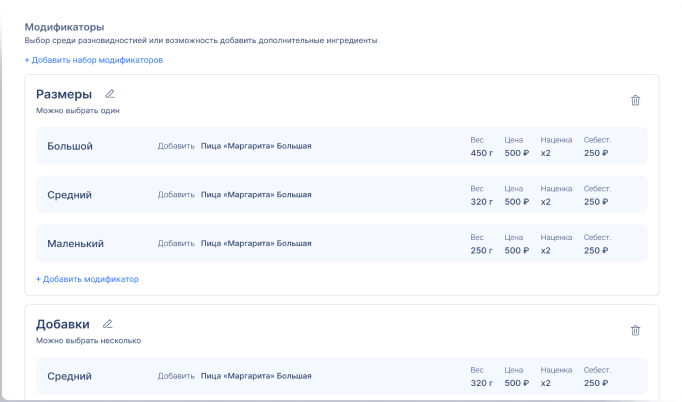
Task: Click «+ Добавить модификатор» under Размеры
Action: click(x=87, y=279)
